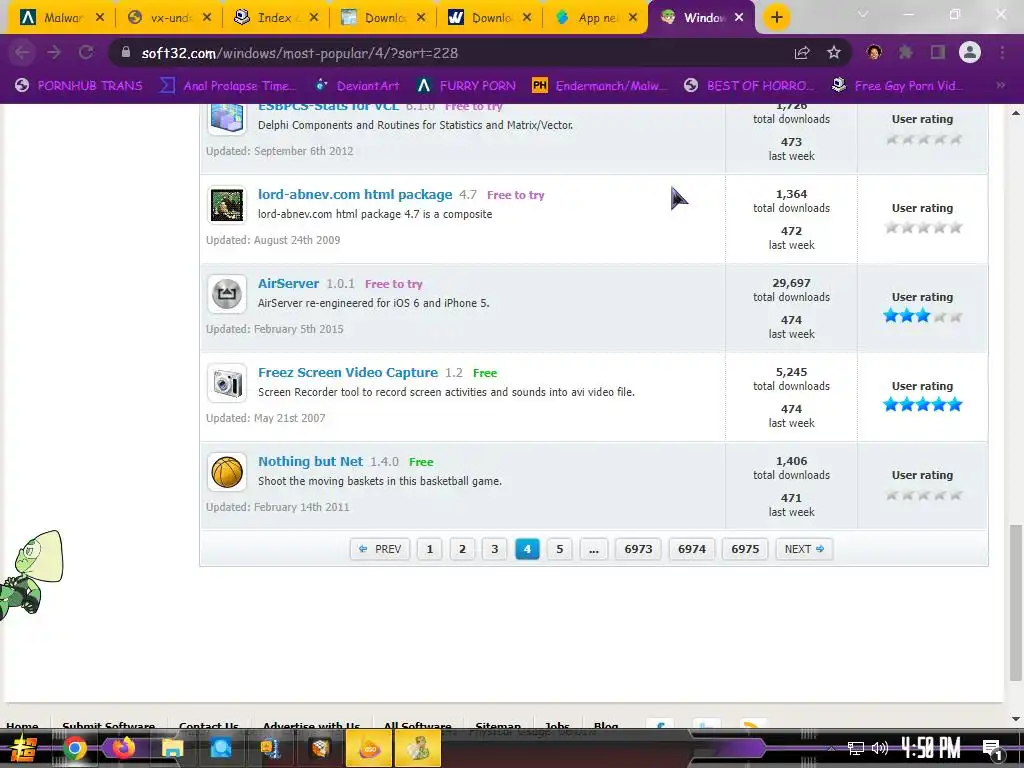Viewport: 1024px width, 768px height.
Task: Click the browser forward arrow
Action: (54, 53)
